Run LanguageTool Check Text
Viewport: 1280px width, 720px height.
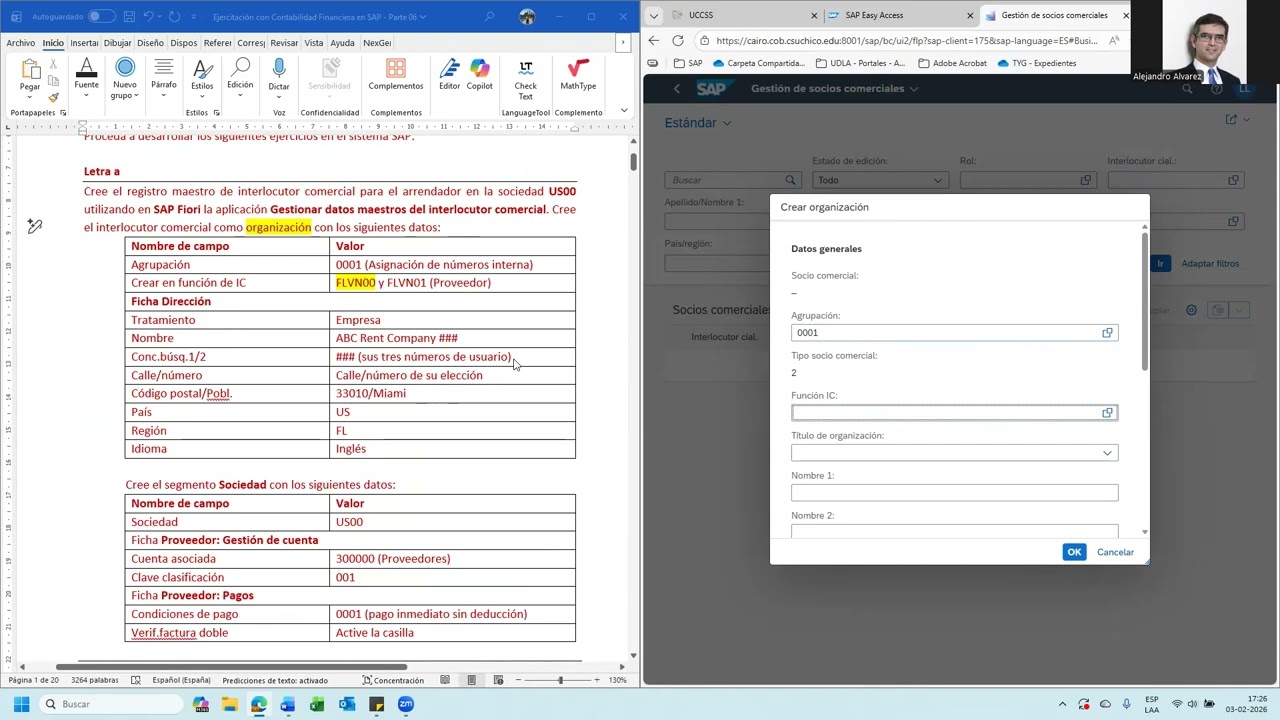tap(526, 79)
